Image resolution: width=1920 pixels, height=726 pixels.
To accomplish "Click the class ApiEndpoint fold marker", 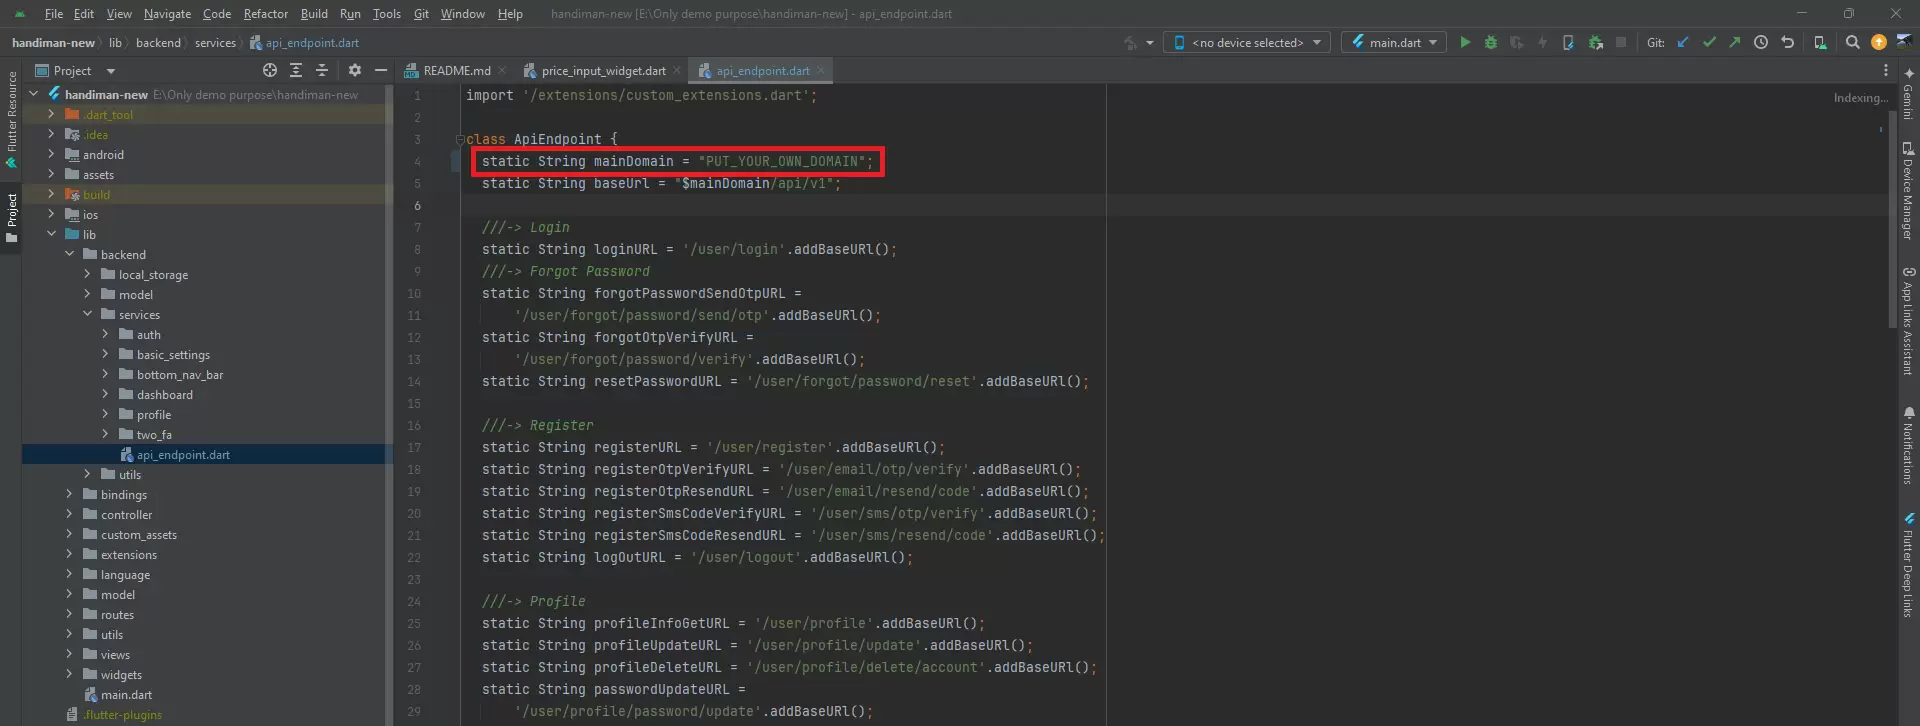I will tap(460, 139).
